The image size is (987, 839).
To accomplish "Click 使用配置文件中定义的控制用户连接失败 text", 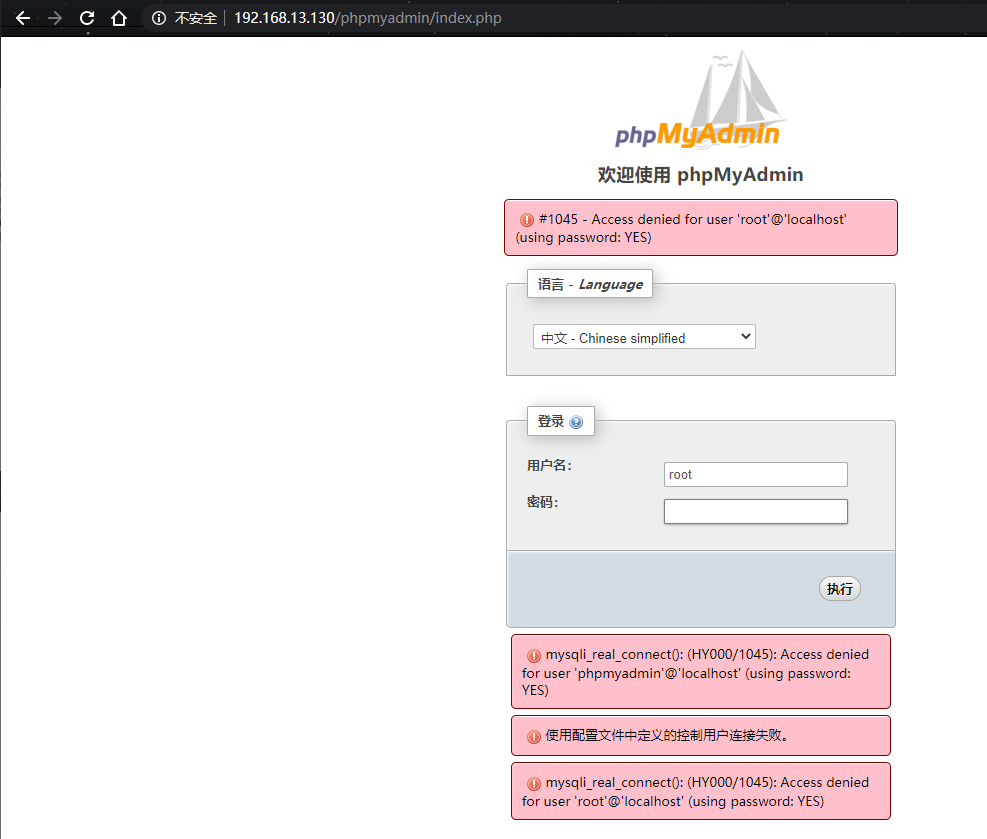I will coord(667,735).
